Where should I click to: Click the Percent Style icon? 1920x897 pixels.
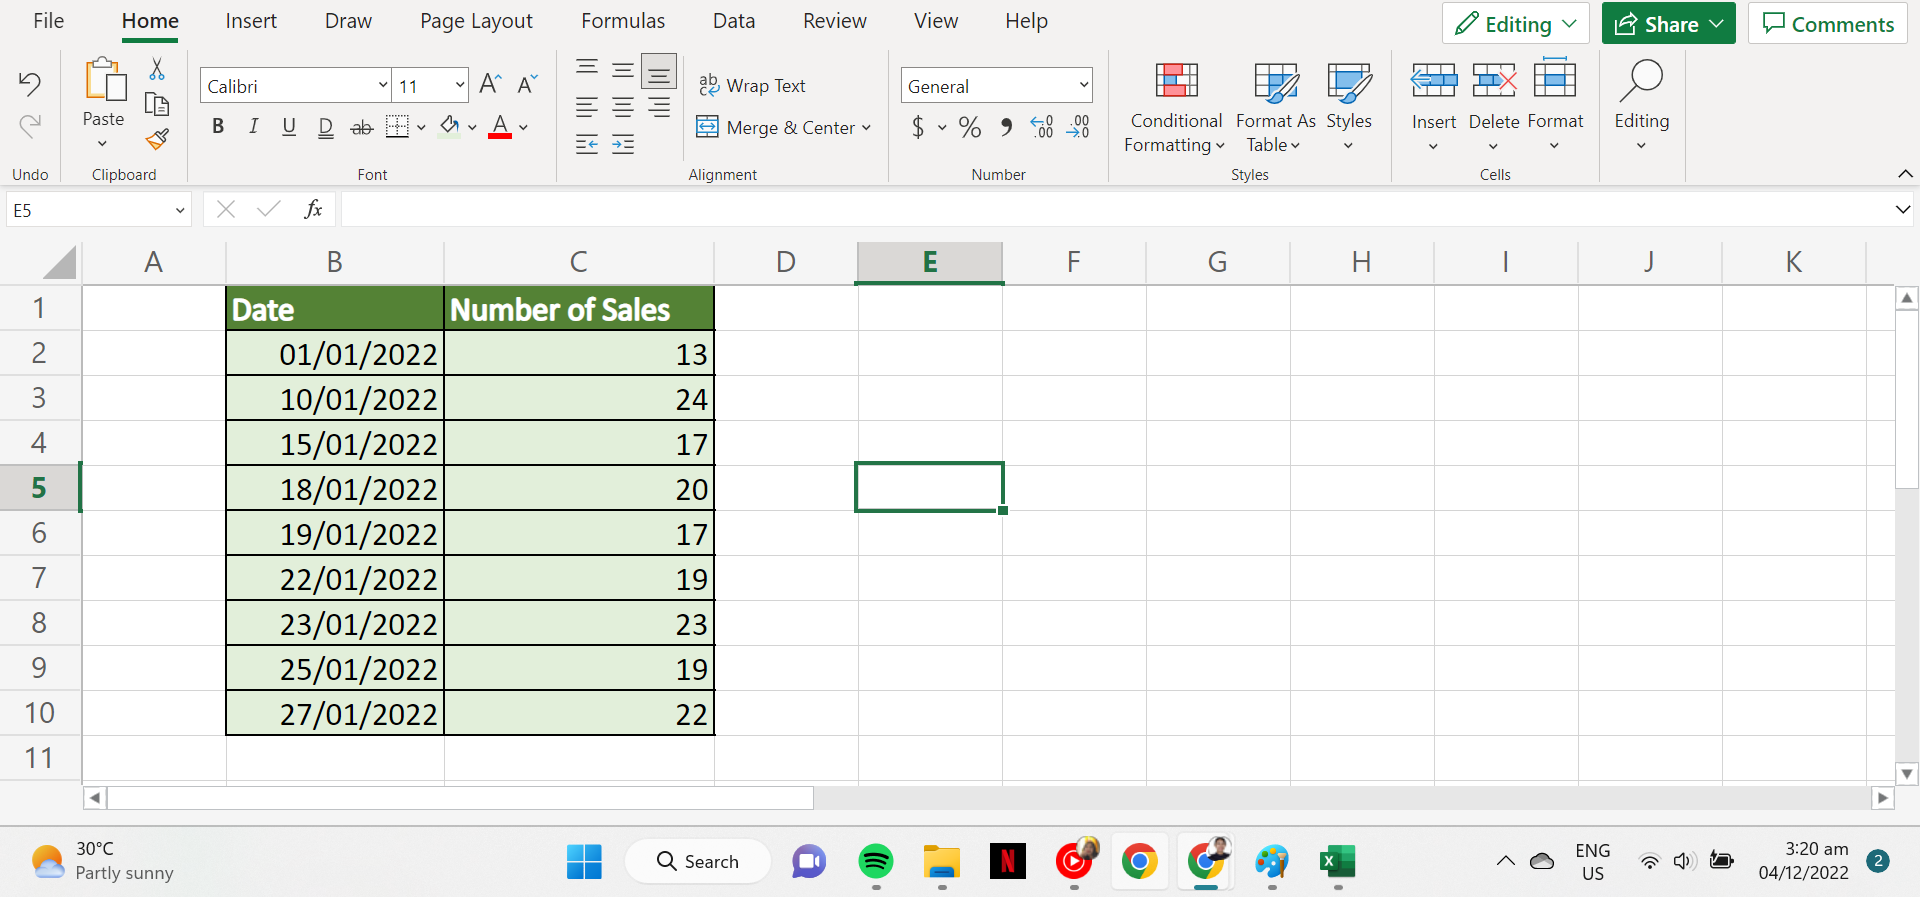(969, 127)
